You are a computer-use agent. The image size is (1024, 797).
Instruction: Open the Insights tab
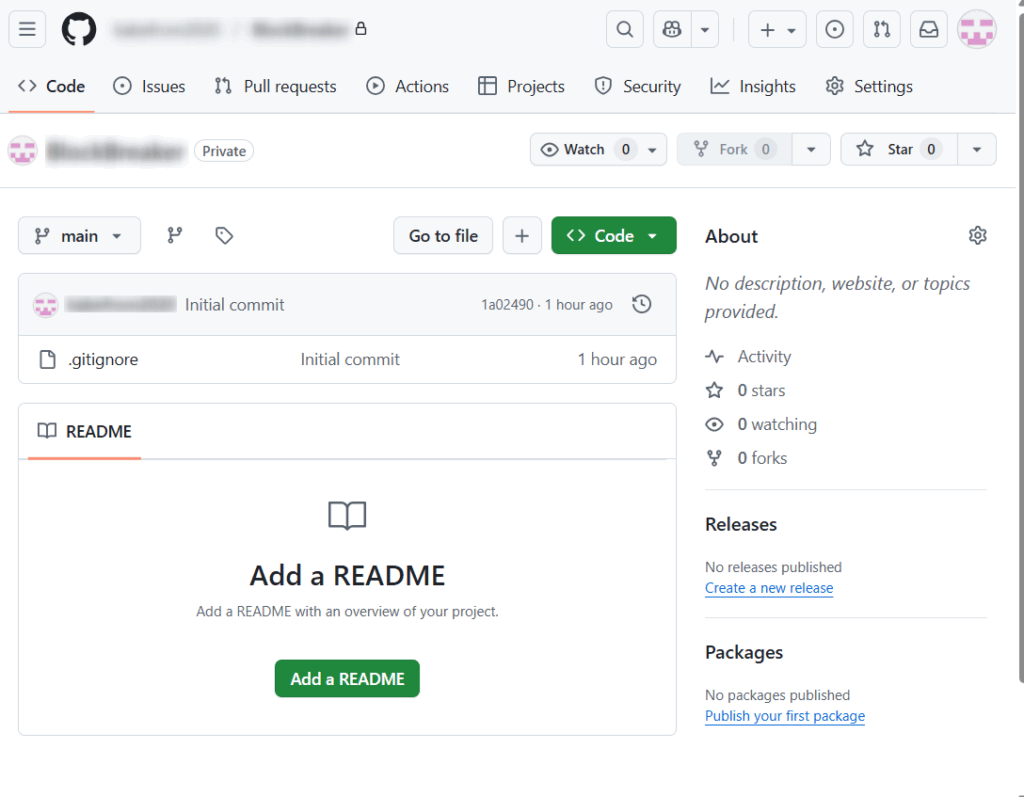click(x=753, y=86)
